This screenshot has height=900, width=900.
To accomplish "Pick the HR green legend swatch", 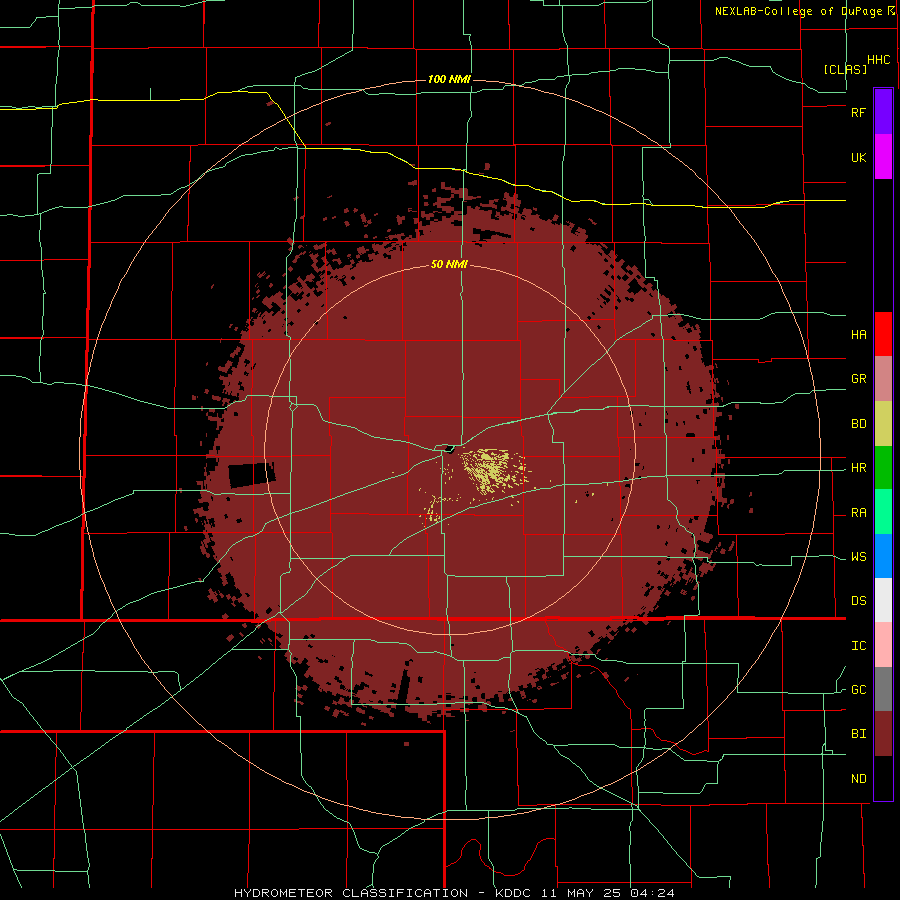I will pos(883,468).
